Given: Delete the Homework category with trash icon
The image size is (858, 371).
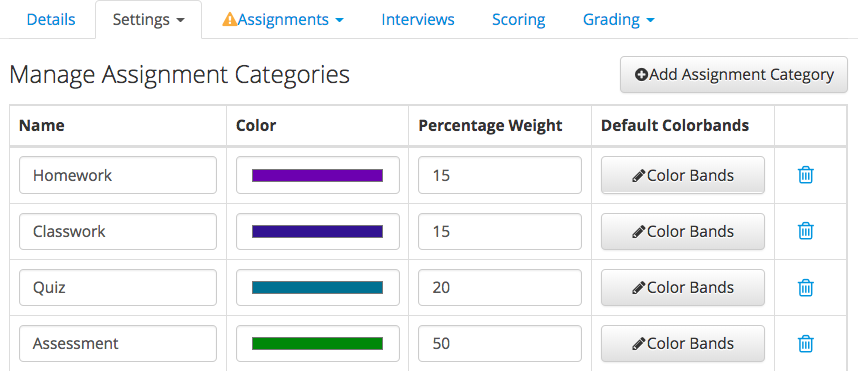Looking at the screenshot, I should pyautogui.click(x=805, y=175).
